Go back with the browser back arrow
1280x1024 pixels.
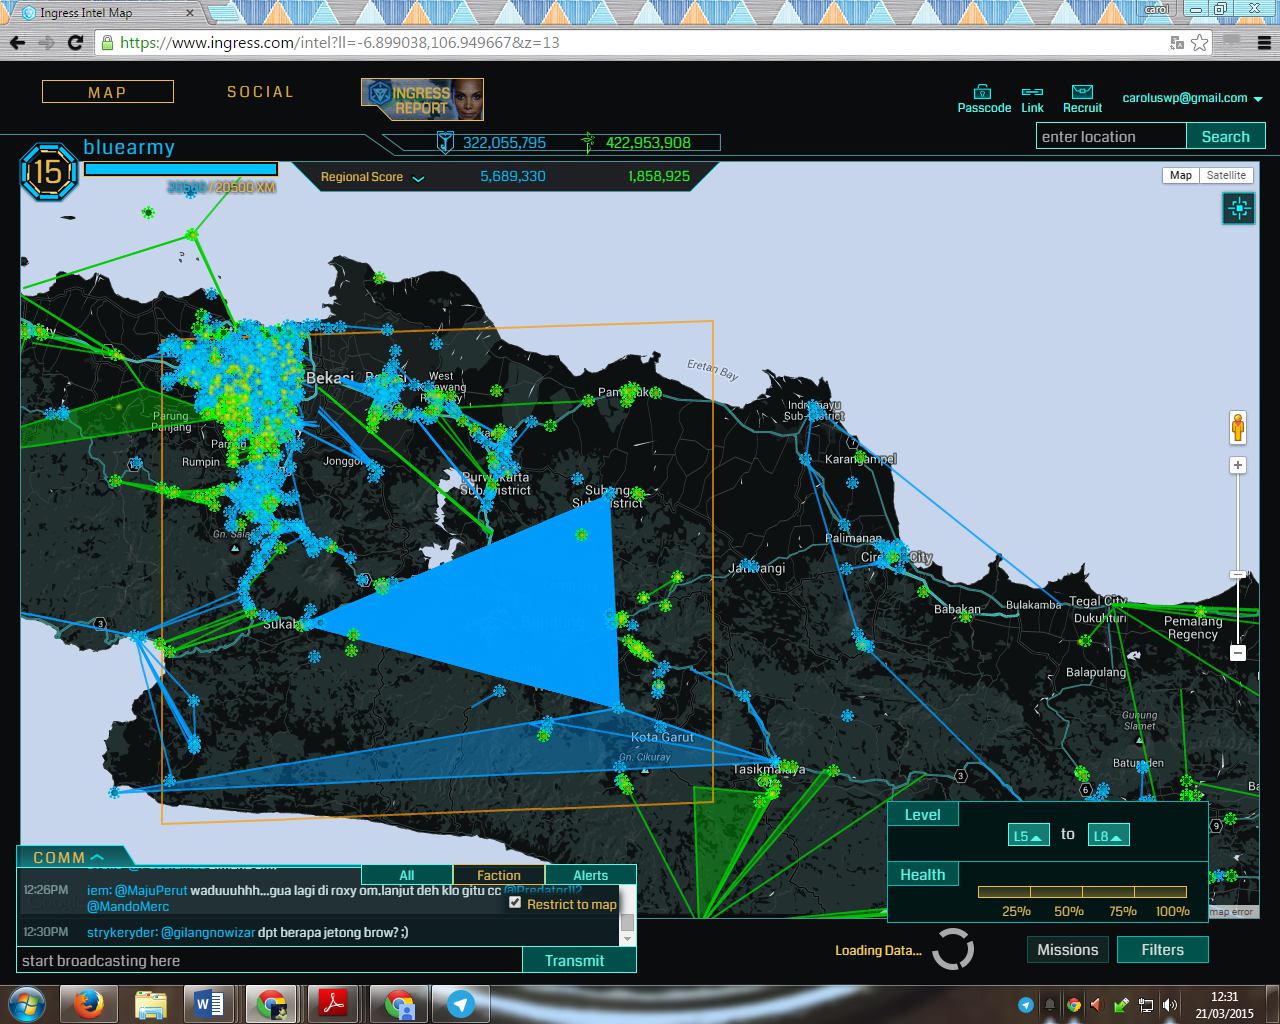click(x=17, y=42)
